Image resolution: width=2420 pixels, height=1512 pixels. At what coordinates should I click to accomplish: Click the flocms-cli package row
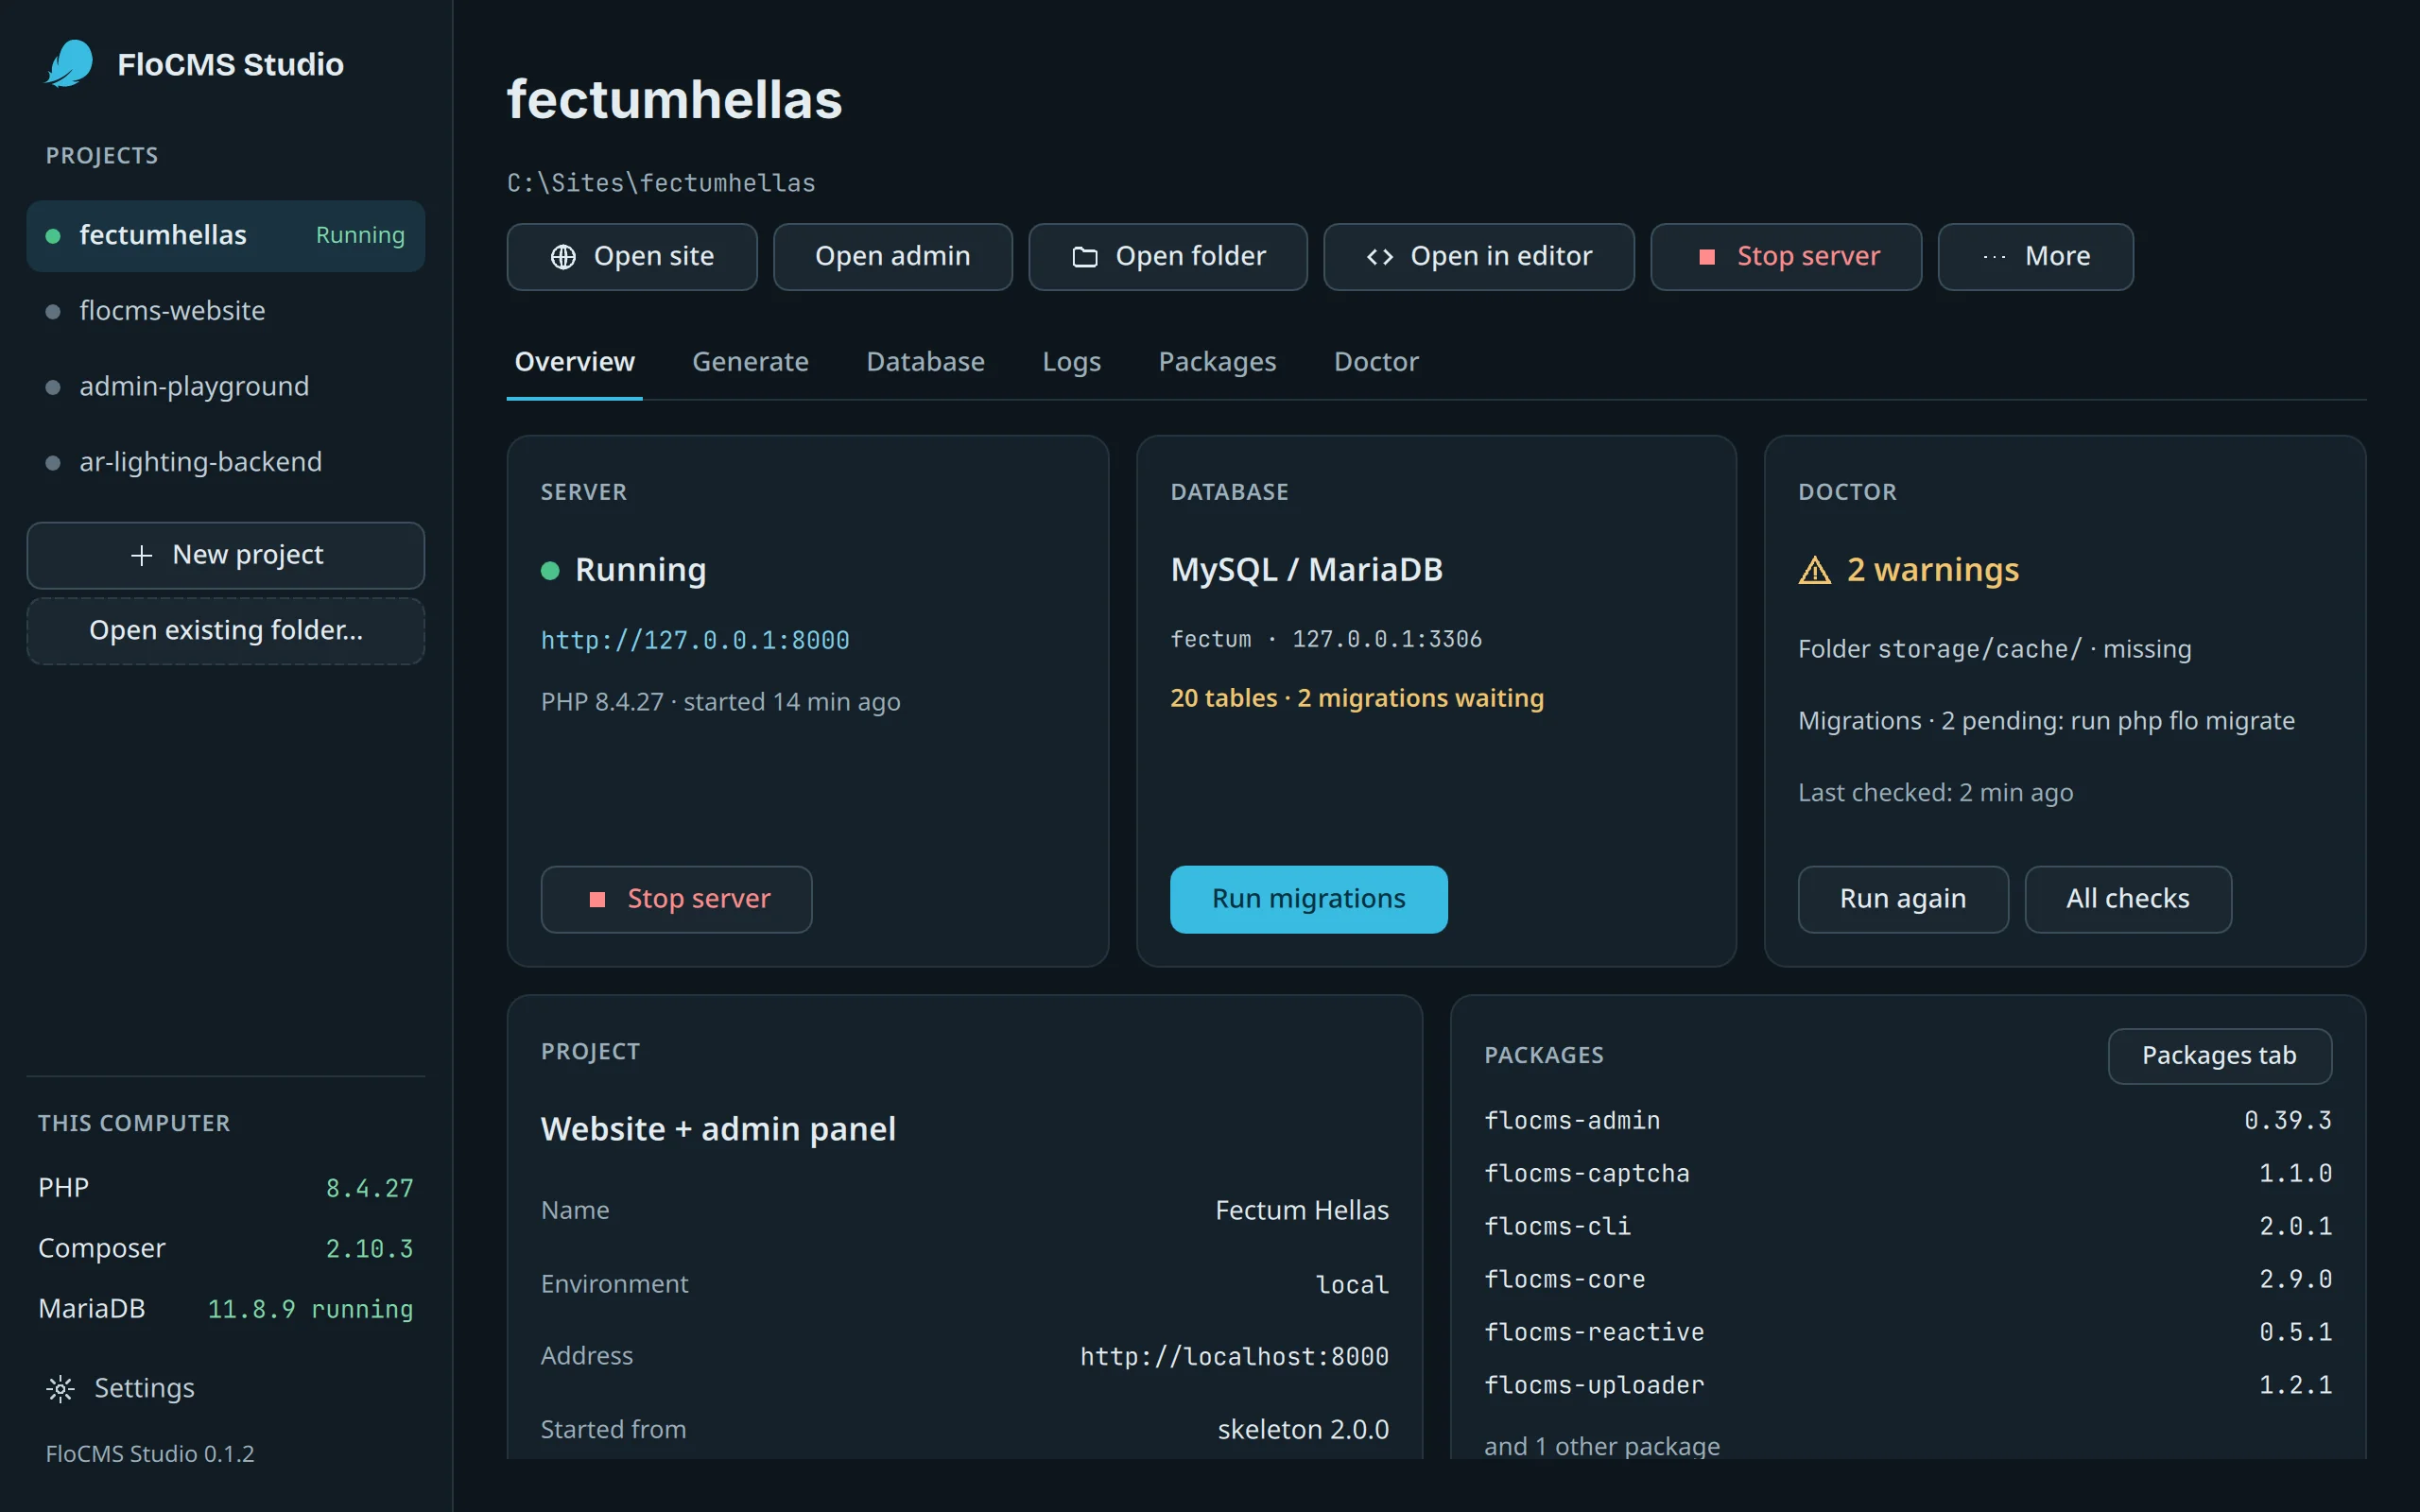(x=1908, y=1227)
